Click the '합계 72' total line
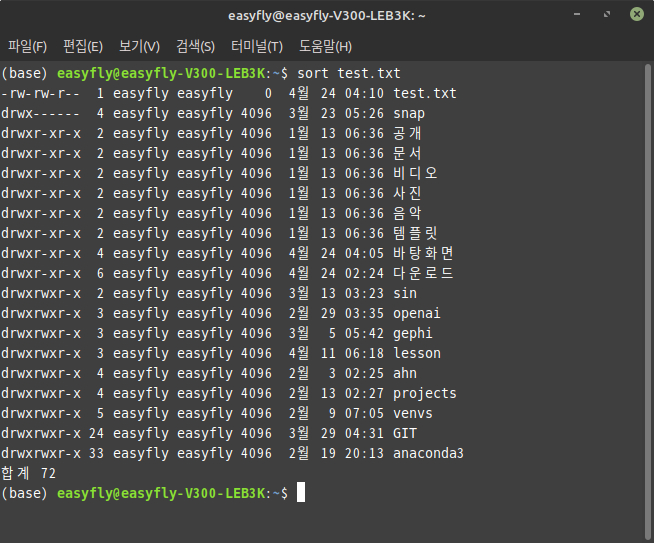654x543 pixels. 28,474
